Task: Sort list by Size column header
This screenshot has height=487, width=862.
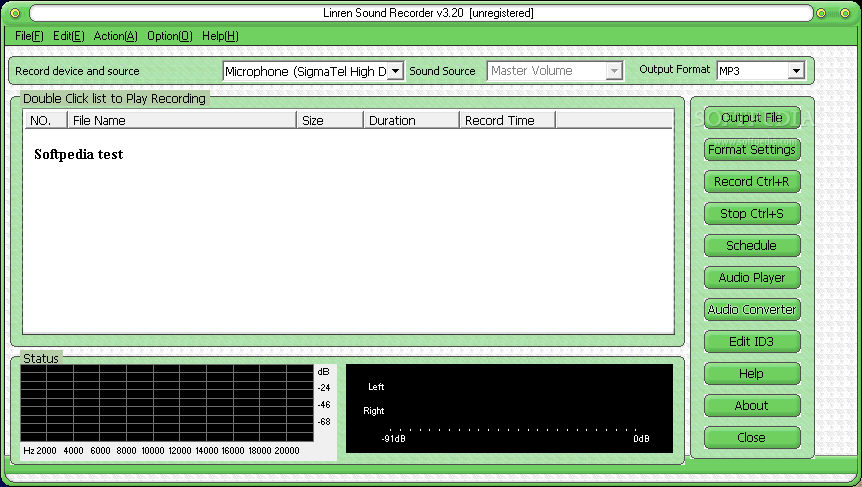Action: (330, 120)
